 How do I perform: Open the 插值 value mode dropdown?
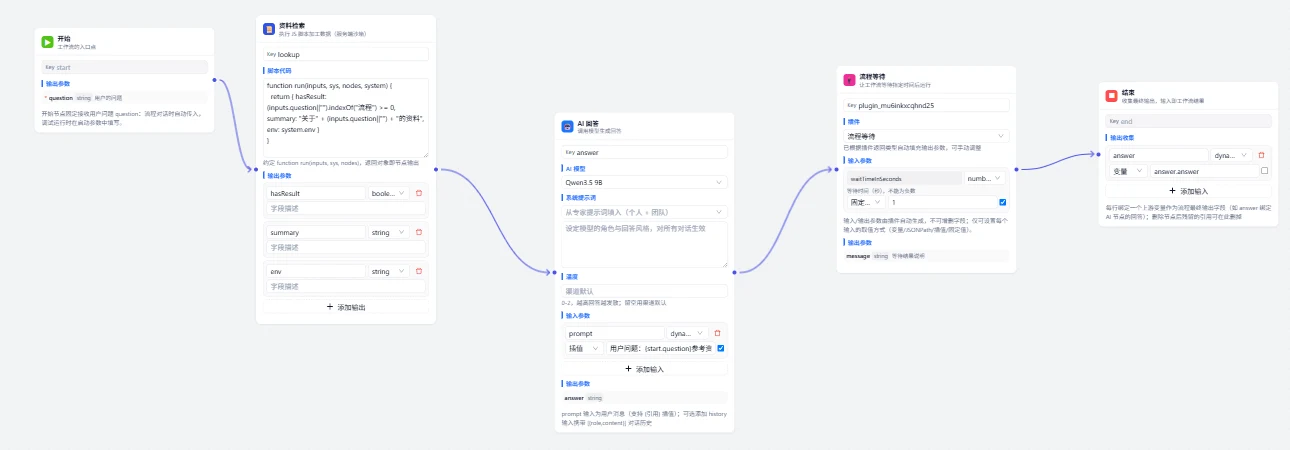click(583, 348)
